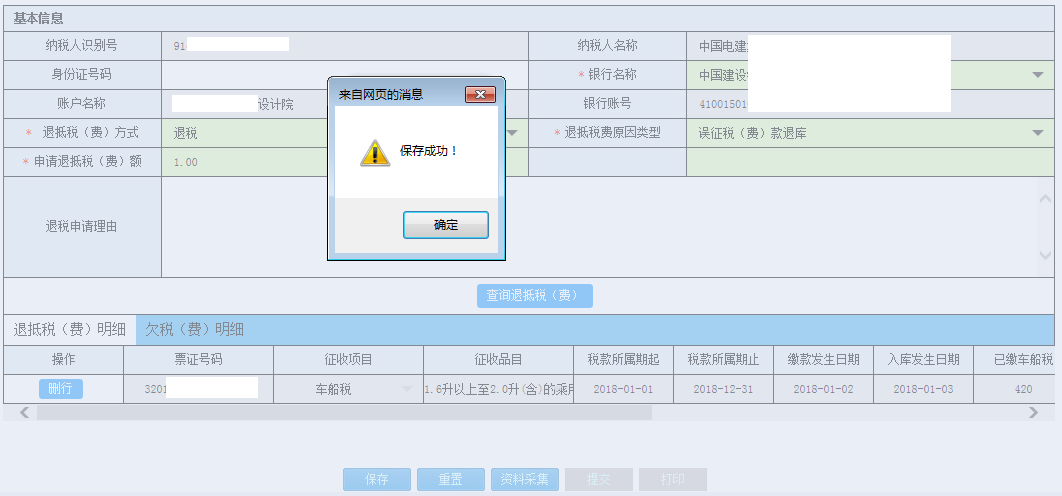Click the 查询退抵税(费) button
The width and height of the screenshot is (1062, 496).
(534, 295)
